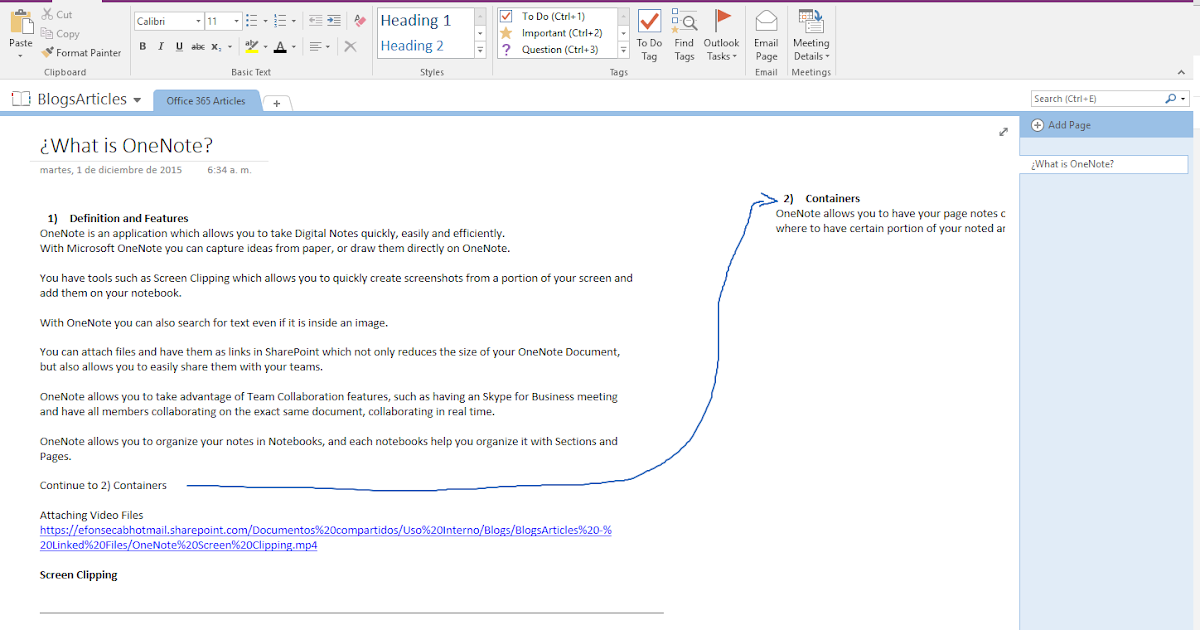Viewport: 1200px width, 630px height.
Task: Click the To Do Tag button
Action: [649, 35]
